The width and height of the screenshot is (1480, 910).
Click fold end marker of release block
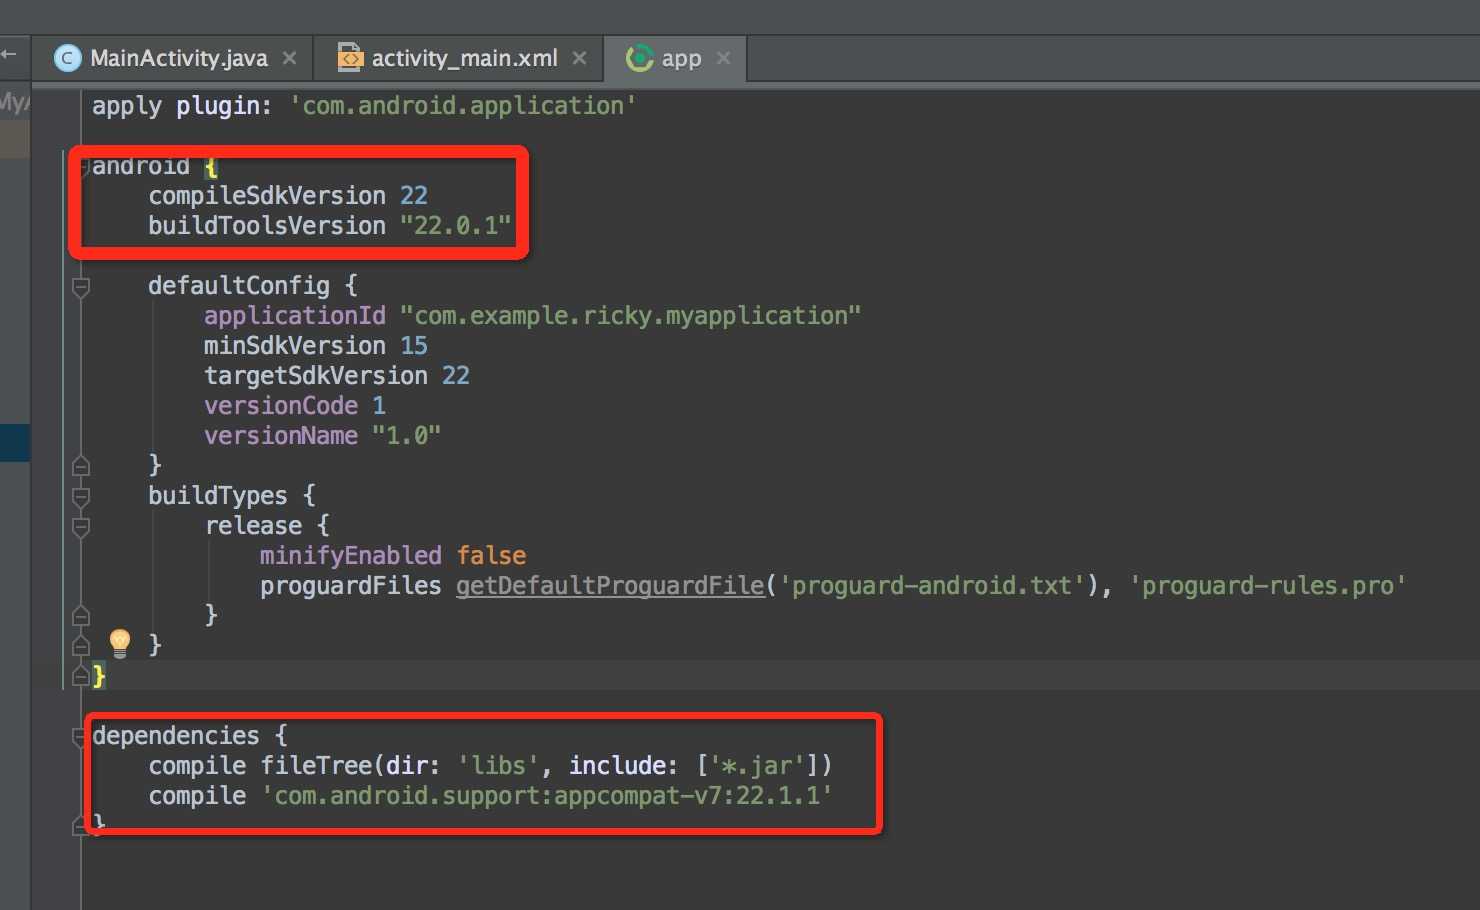click(x=81, y=616)
